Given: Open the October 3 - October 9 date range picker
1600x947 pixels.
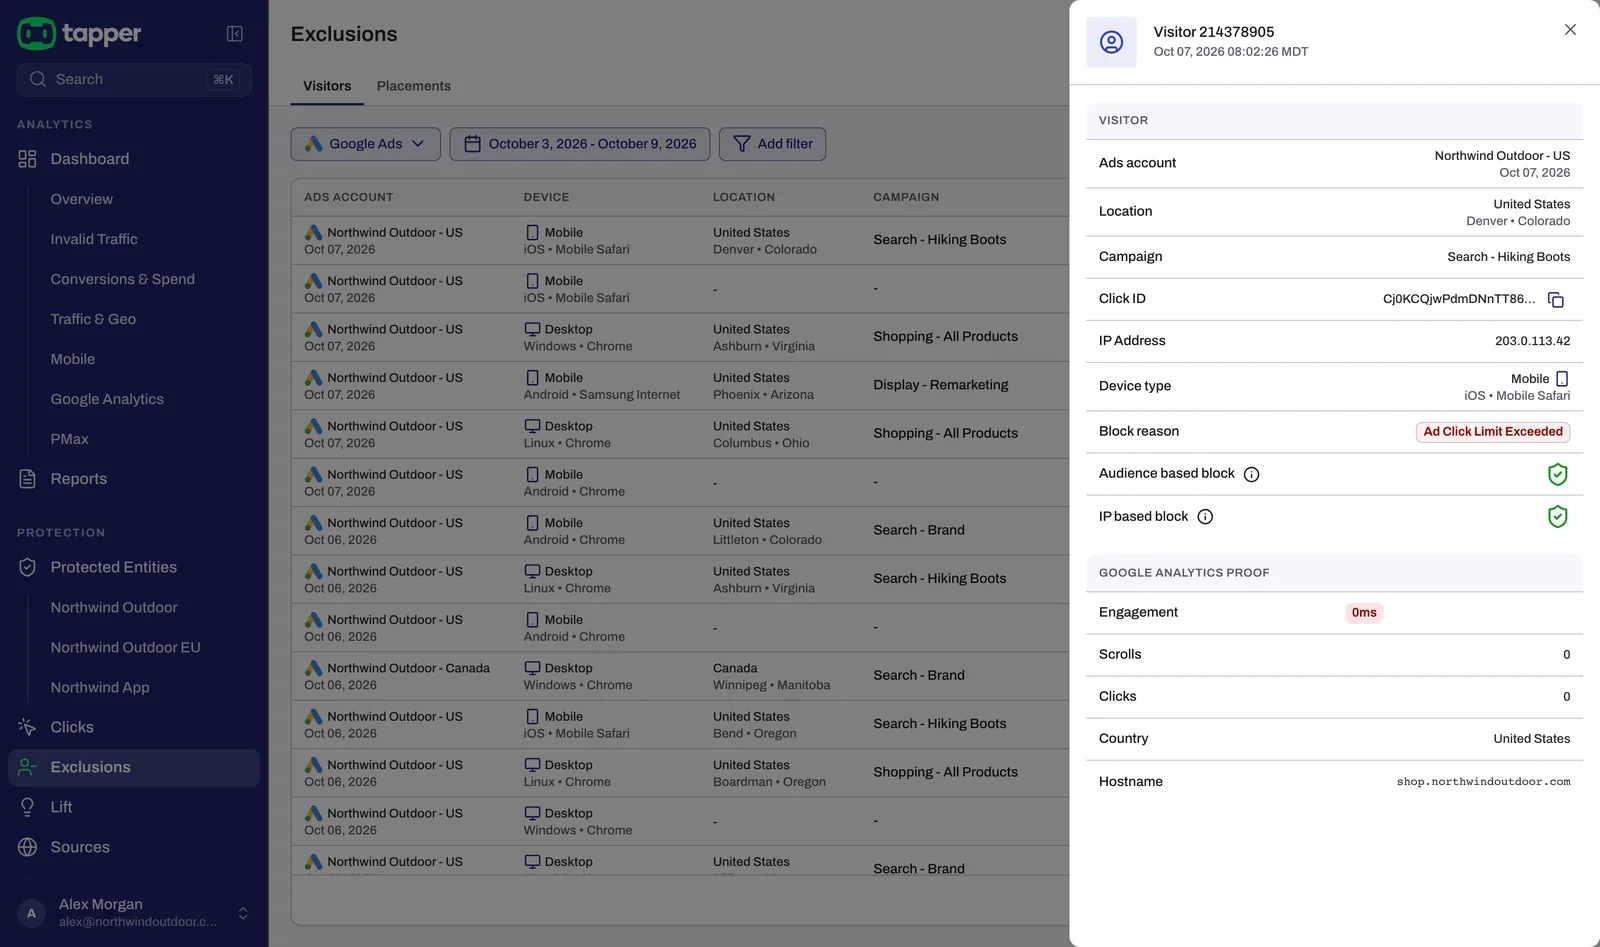Looking at the screenshot, I should (580, 144).
